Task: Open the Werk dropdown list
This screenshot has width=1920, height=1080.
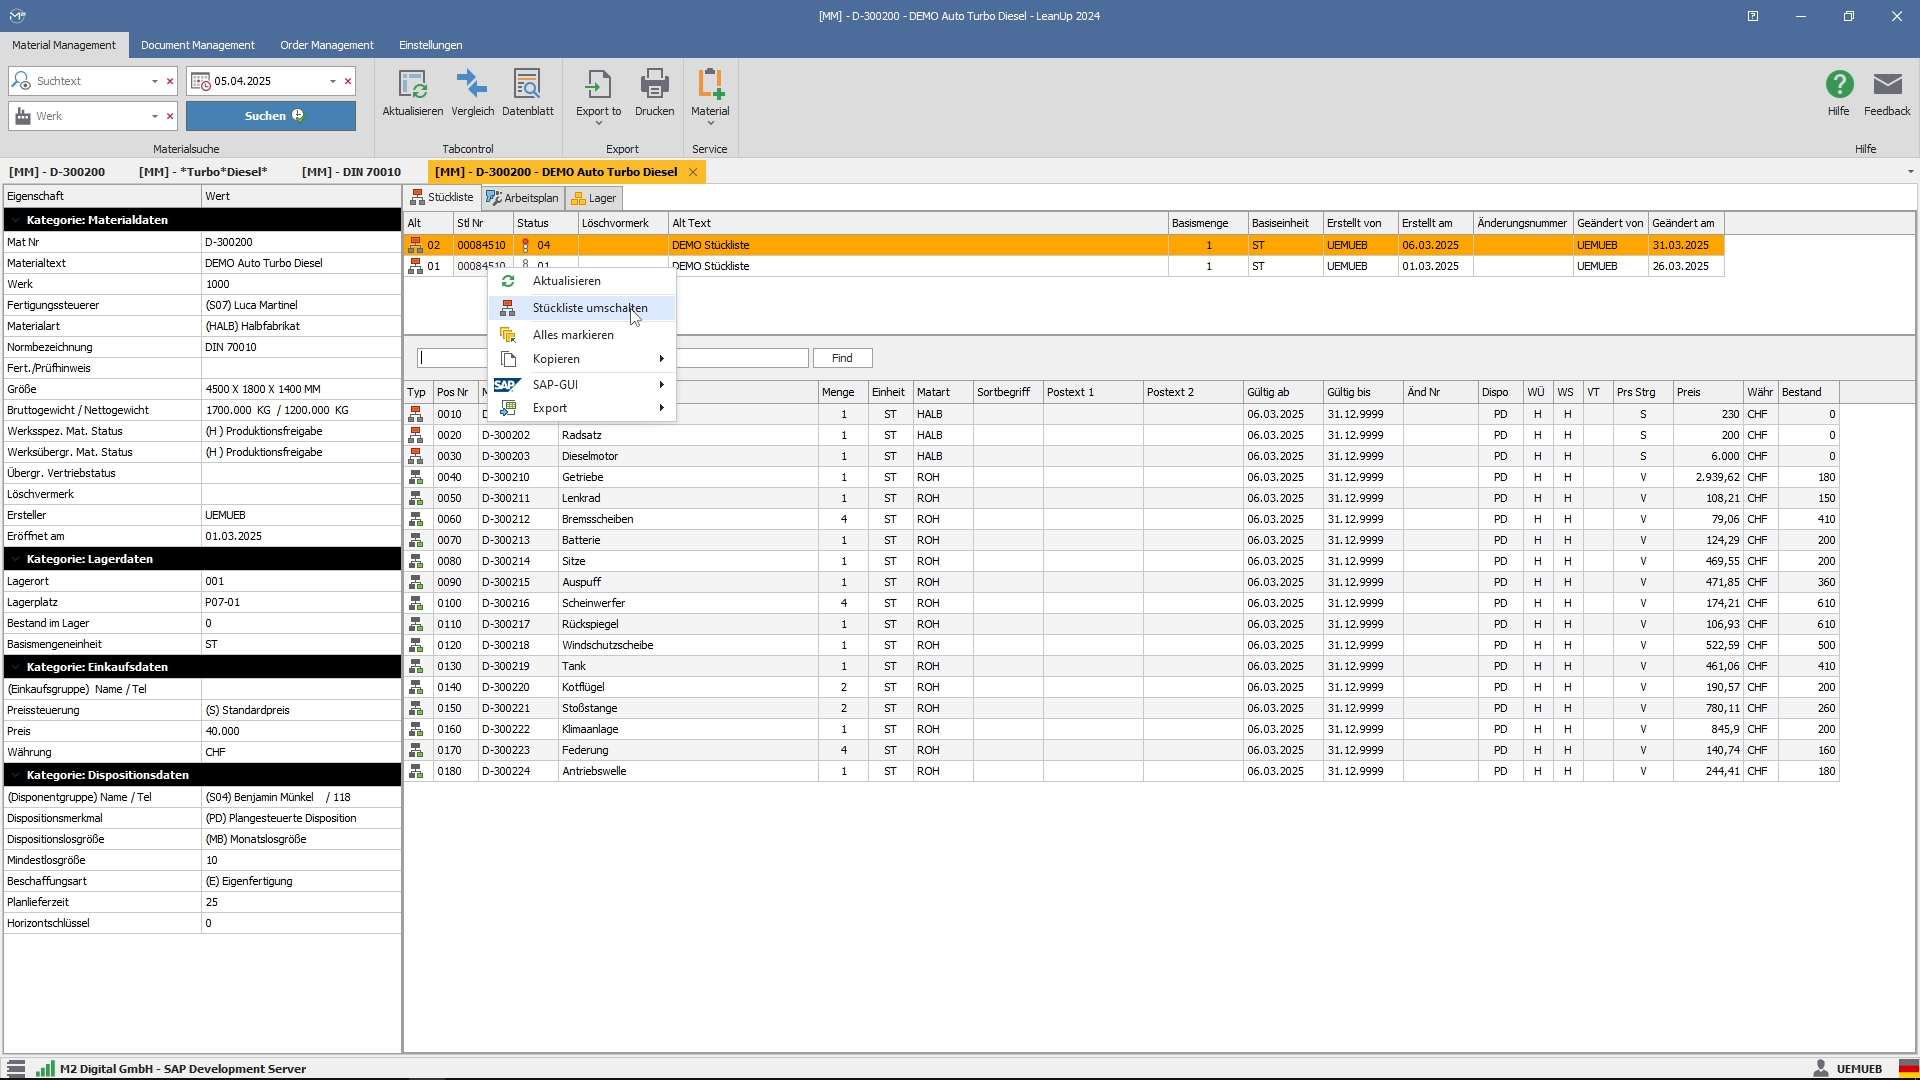Action: 154,116
